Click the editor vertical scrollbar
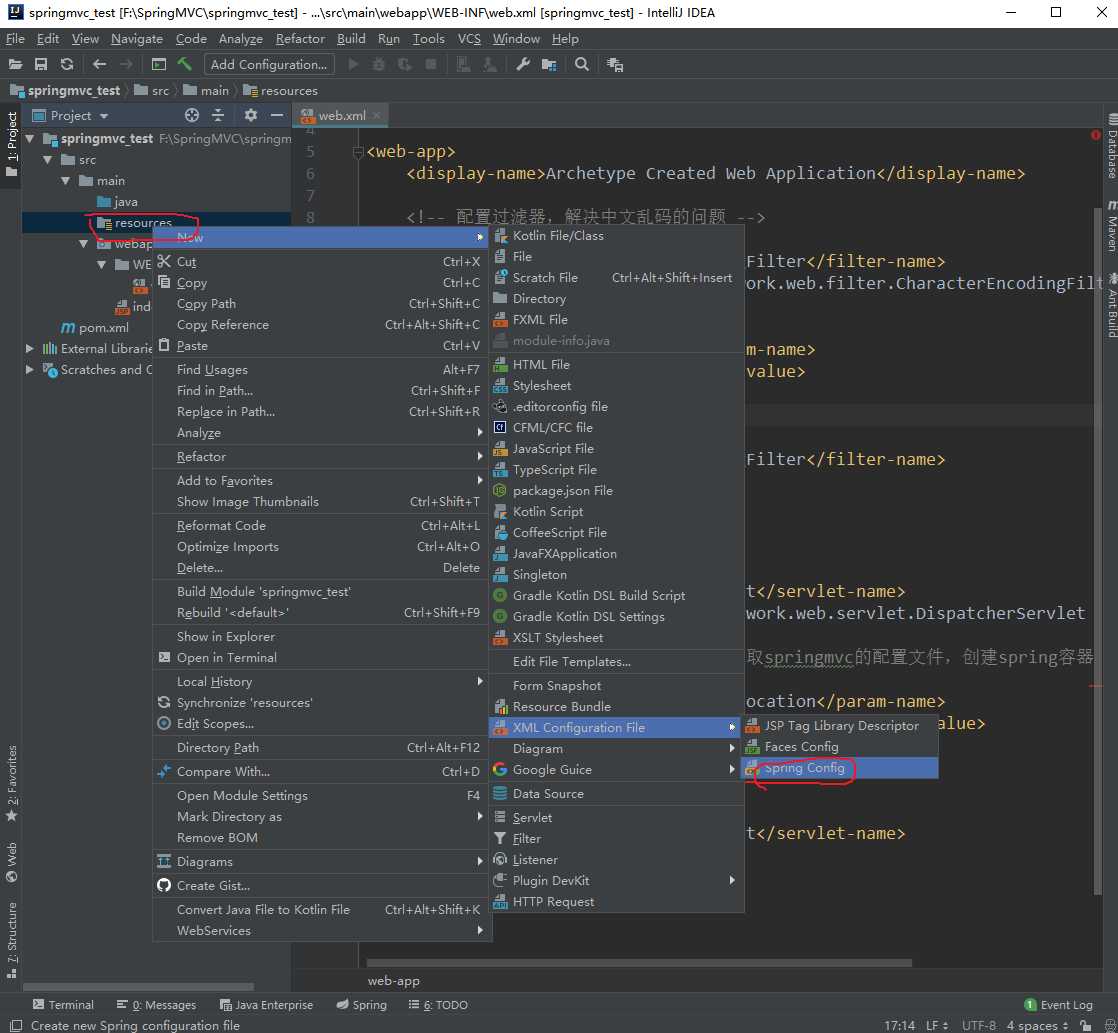 (1097, 549)
